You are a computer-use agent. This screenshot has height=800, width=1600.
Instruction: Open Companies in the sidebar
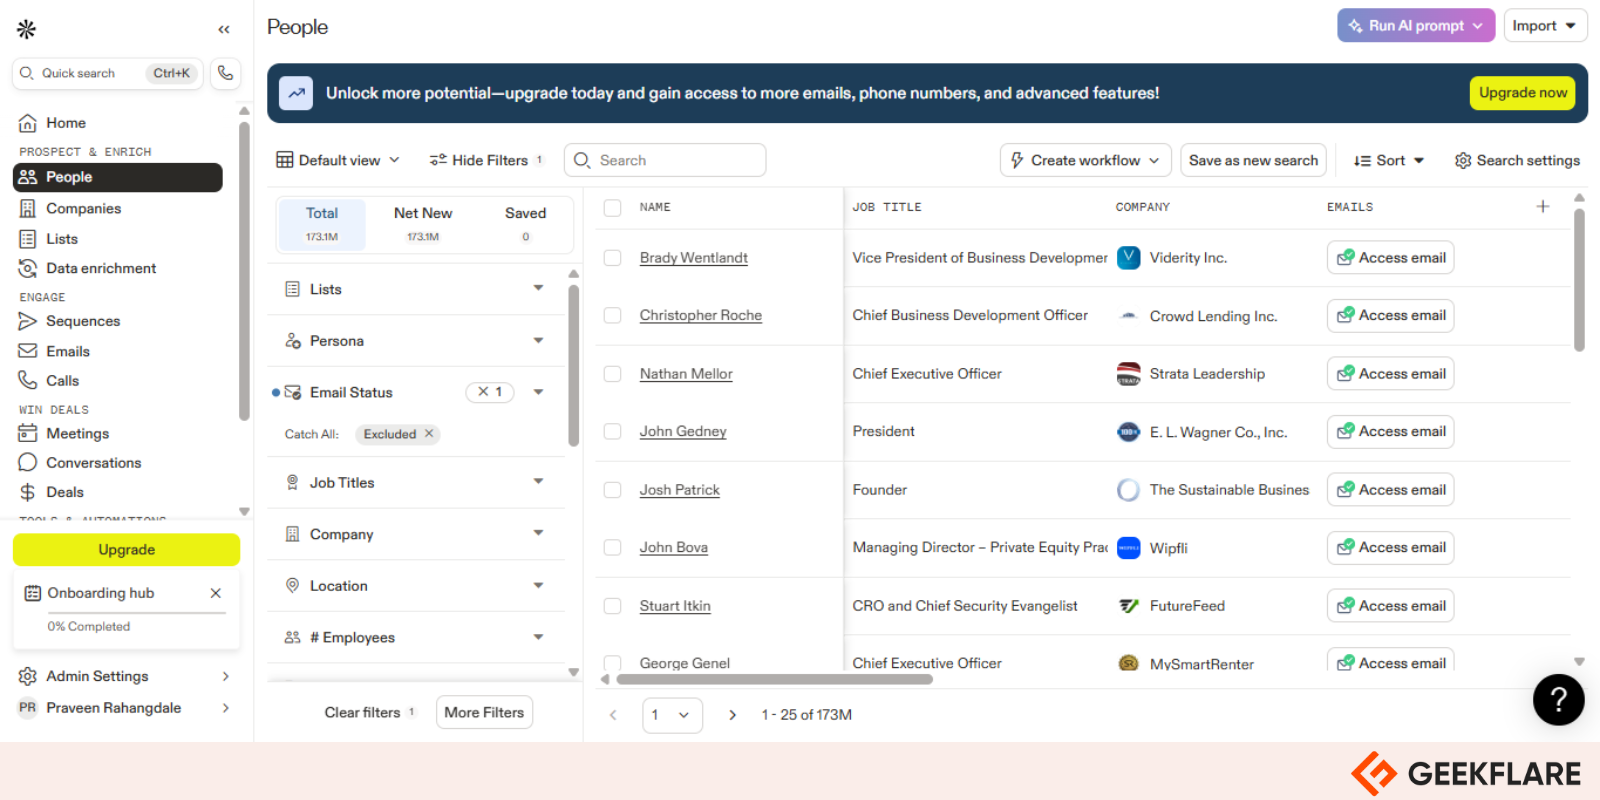click(83, 208)
